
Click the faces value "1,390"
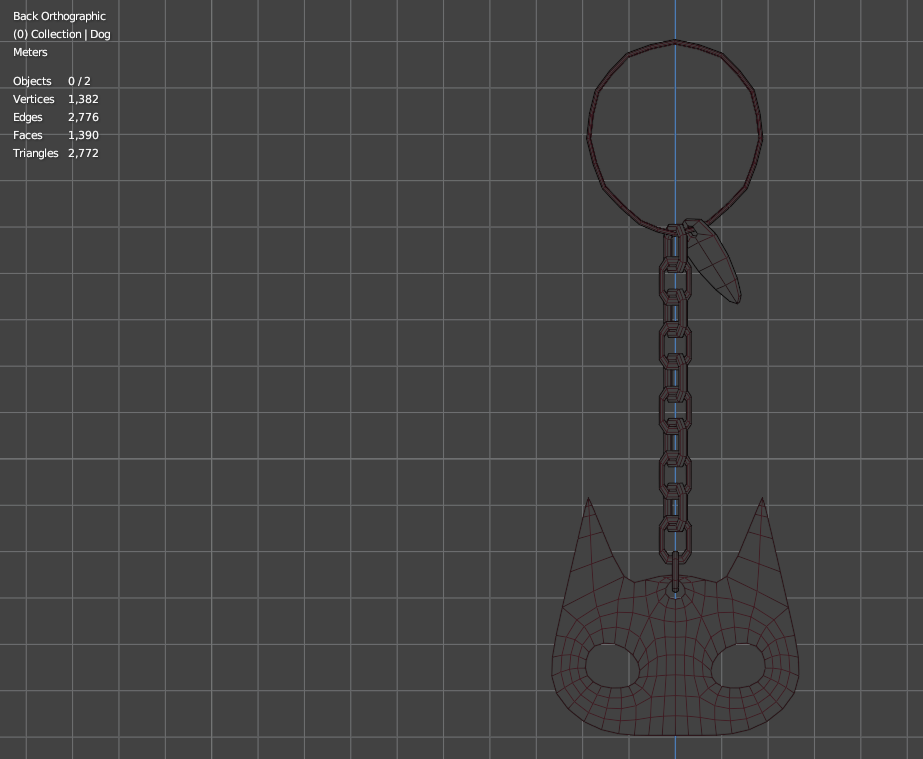click(x=84, y=135)
